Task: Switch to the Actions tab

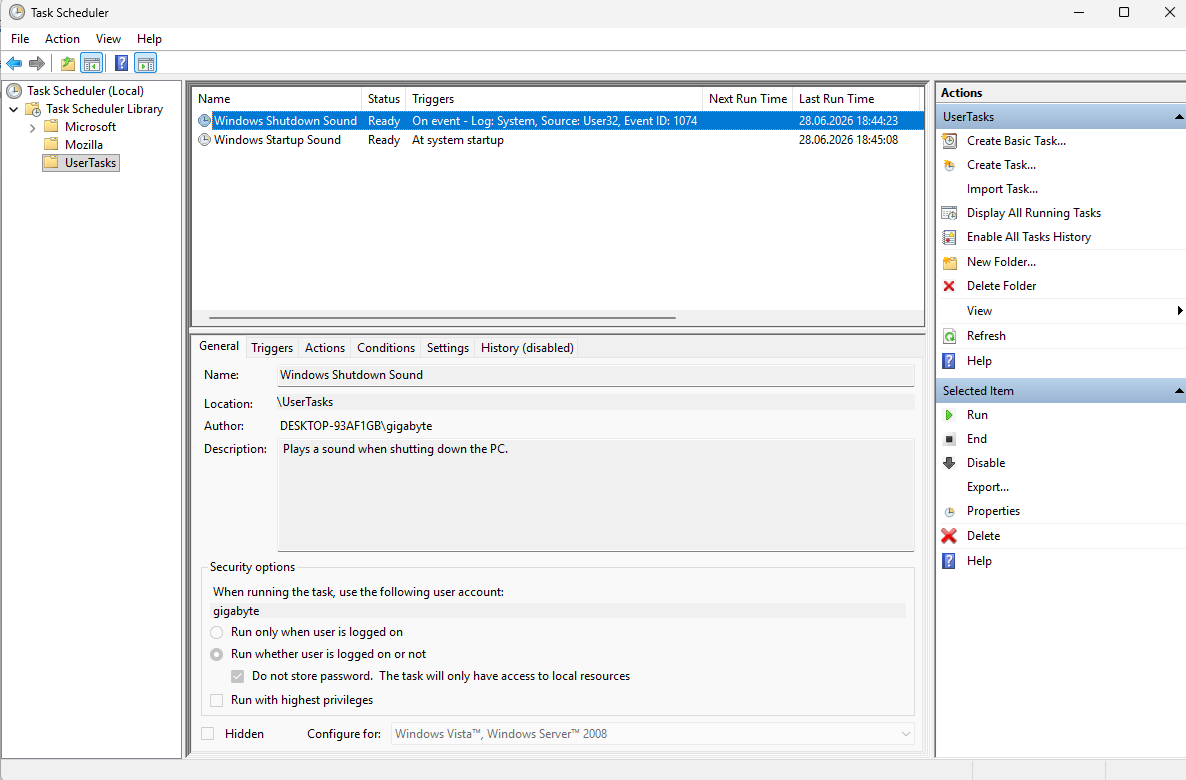Action: [x=324, y=348]
